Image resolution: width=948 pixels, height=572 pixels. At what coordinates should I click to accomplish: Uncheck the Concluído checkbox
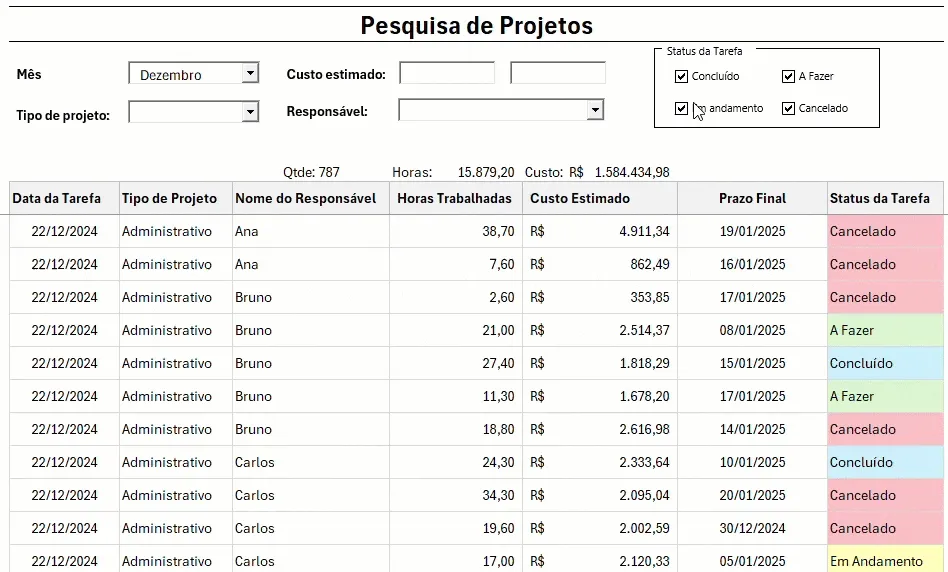(x=681, y=76)
